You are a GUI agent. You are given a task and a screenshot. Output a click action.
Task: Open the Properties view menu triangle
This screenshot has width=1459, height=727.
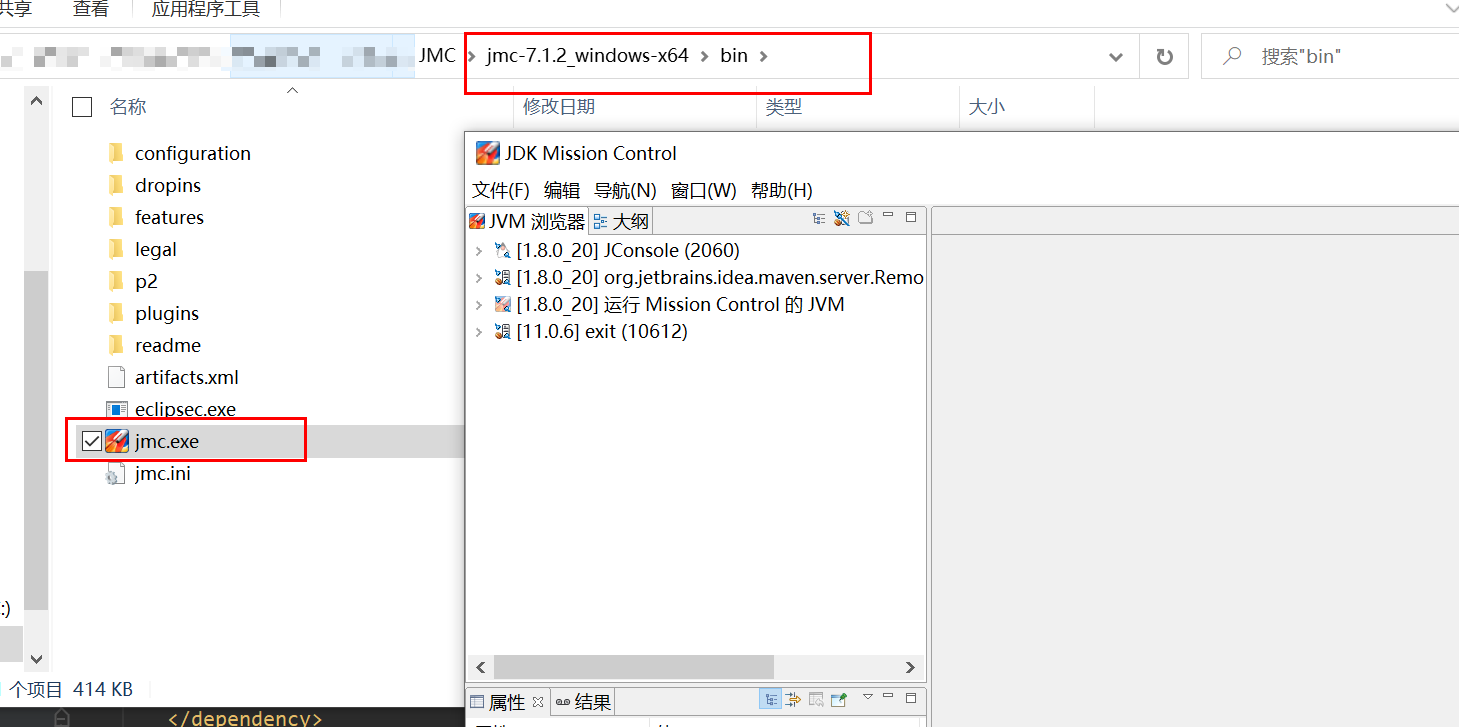[x=868, y=697]
